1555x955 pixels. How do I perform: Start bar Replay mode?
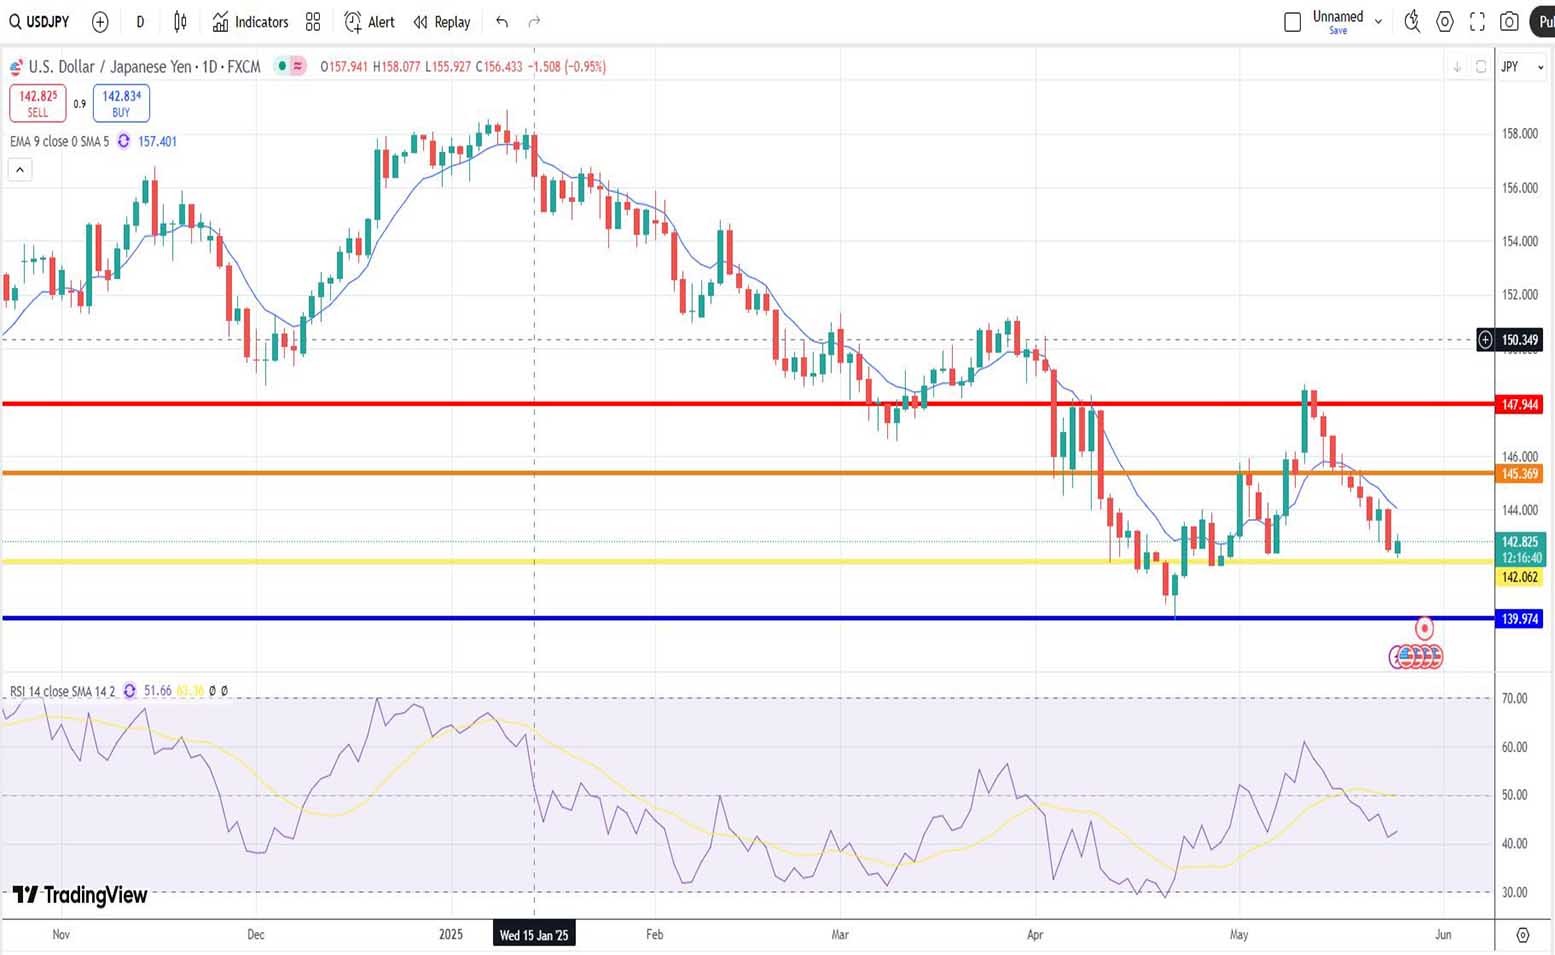click(441, 22)
